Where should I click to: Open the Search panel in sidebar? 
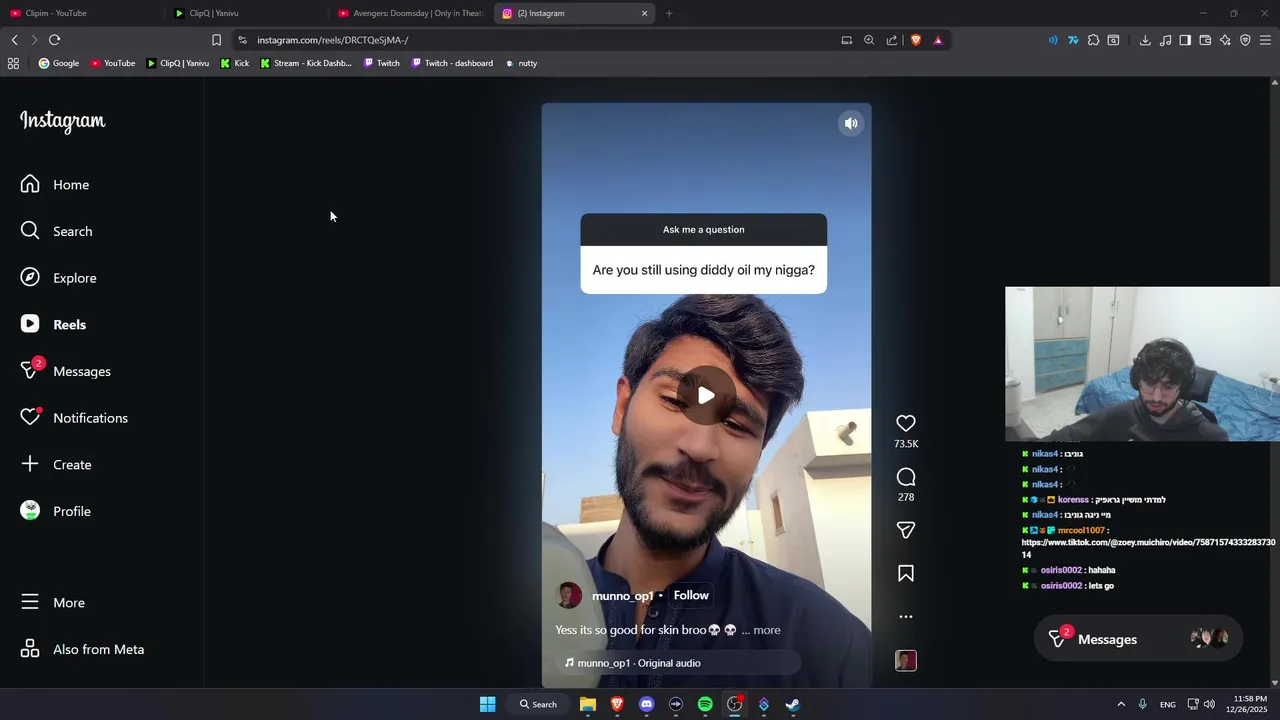[56, 231]
